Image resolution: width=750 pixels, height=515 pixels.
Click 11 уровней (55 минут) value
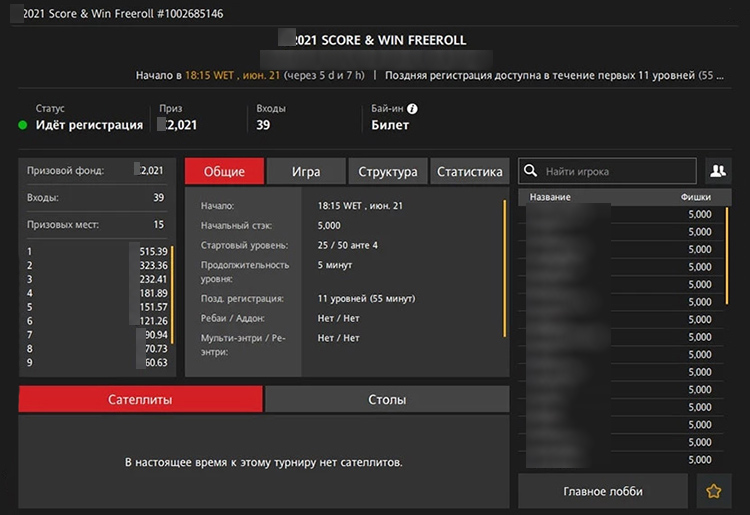coord(366,298)
